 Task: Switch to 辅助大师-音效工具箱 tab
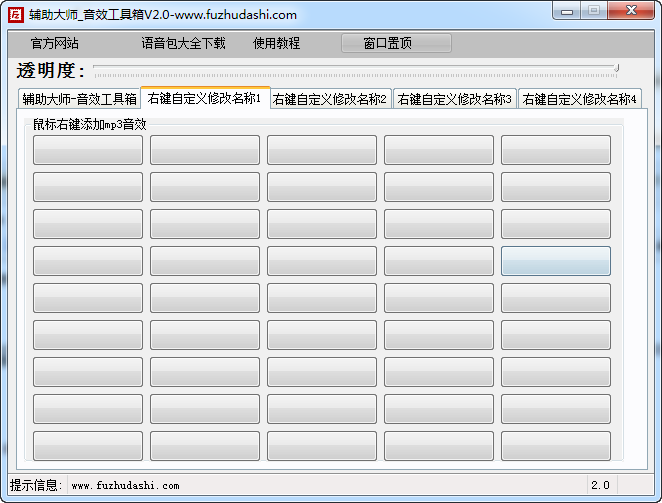[x=79, y=99]
